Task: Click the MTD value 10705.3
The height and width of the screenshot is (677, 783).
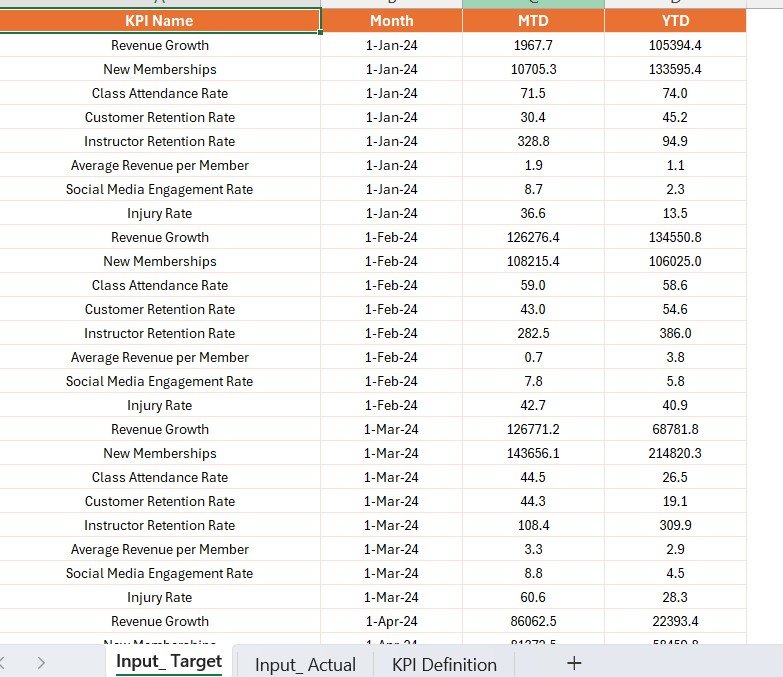Action: (533, 69)
